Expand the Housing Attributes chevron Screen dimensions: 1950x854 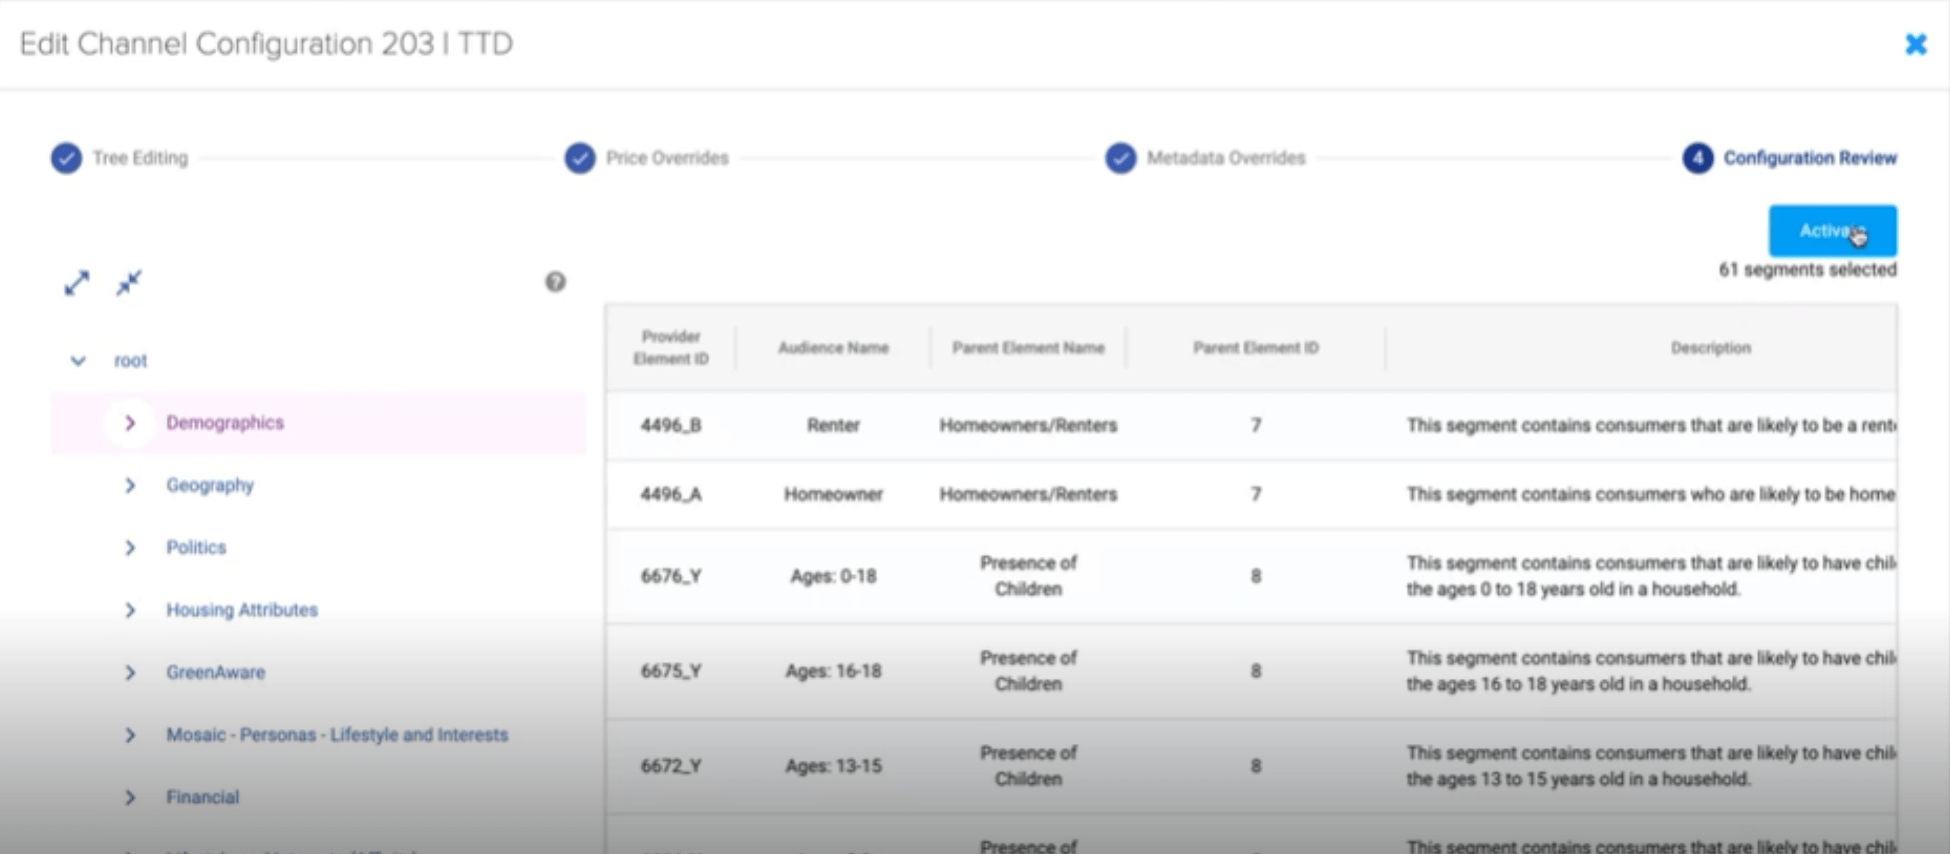click(130, 610)
